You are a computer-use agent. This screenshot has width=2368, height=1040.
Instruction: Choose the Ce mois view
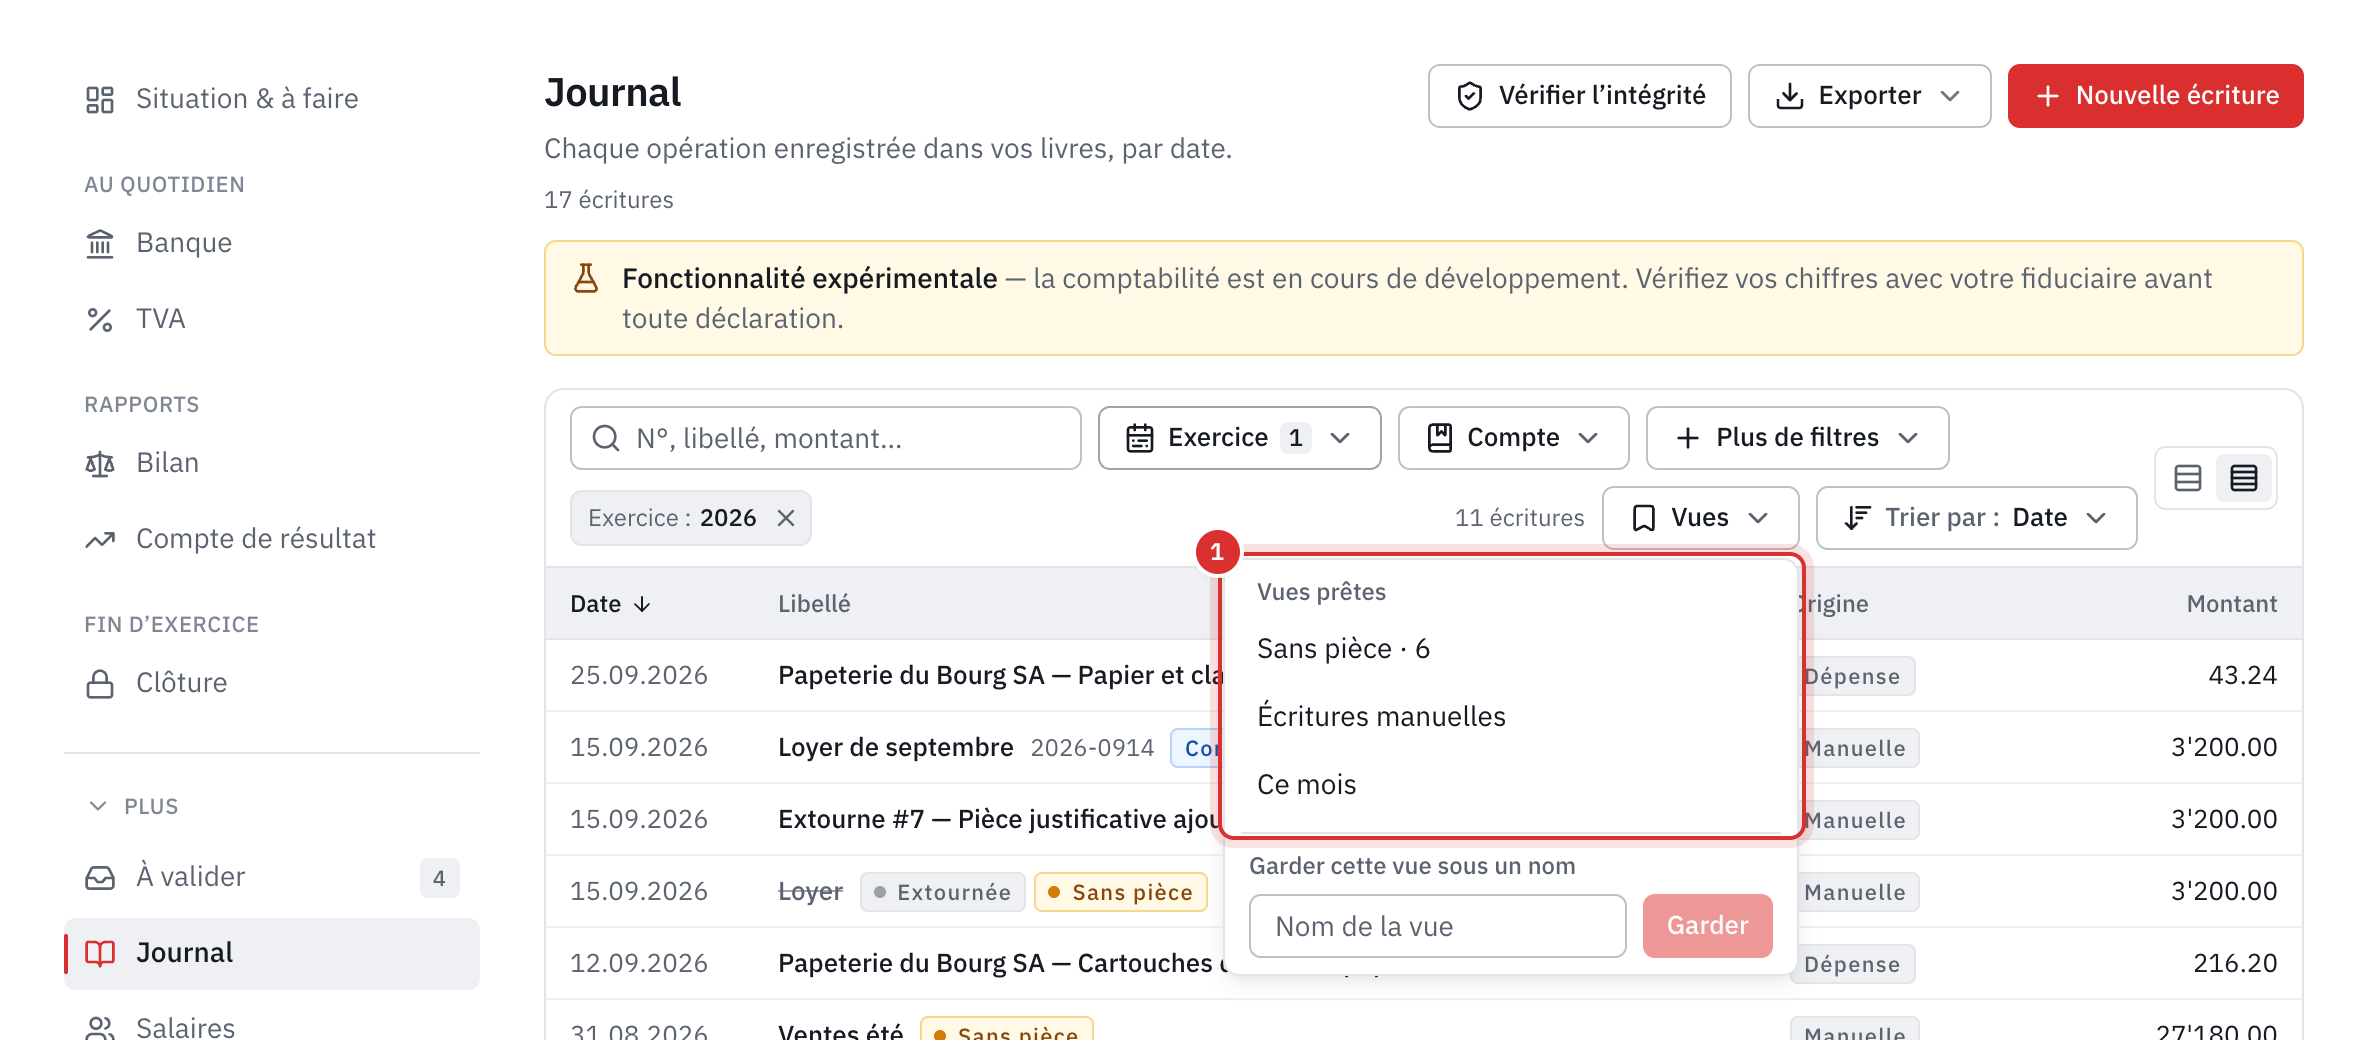pyautogui.click(x=1510, y=785)
